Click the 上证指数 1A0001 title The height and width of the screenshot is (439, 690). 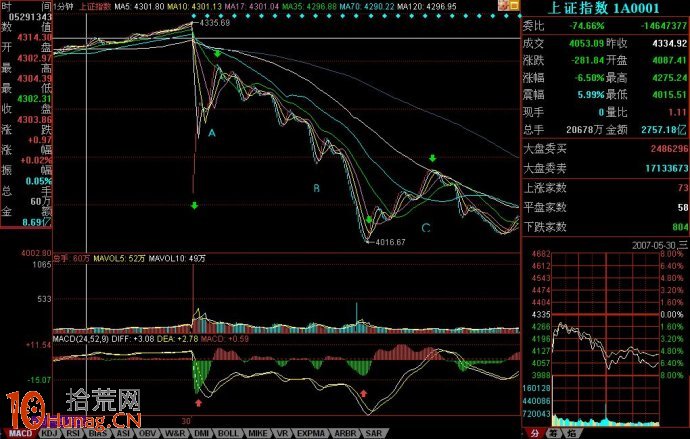(603, 8)
